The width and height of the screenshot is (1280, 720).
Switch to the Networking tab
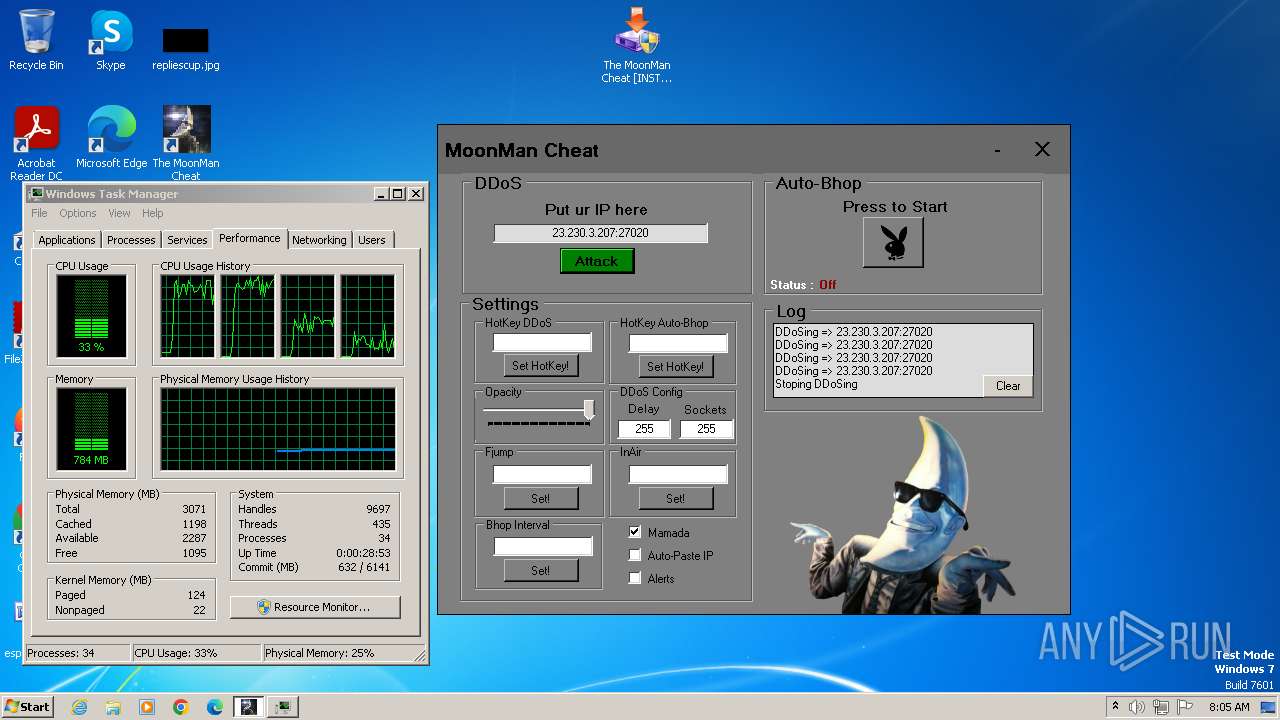click(319, 240)
